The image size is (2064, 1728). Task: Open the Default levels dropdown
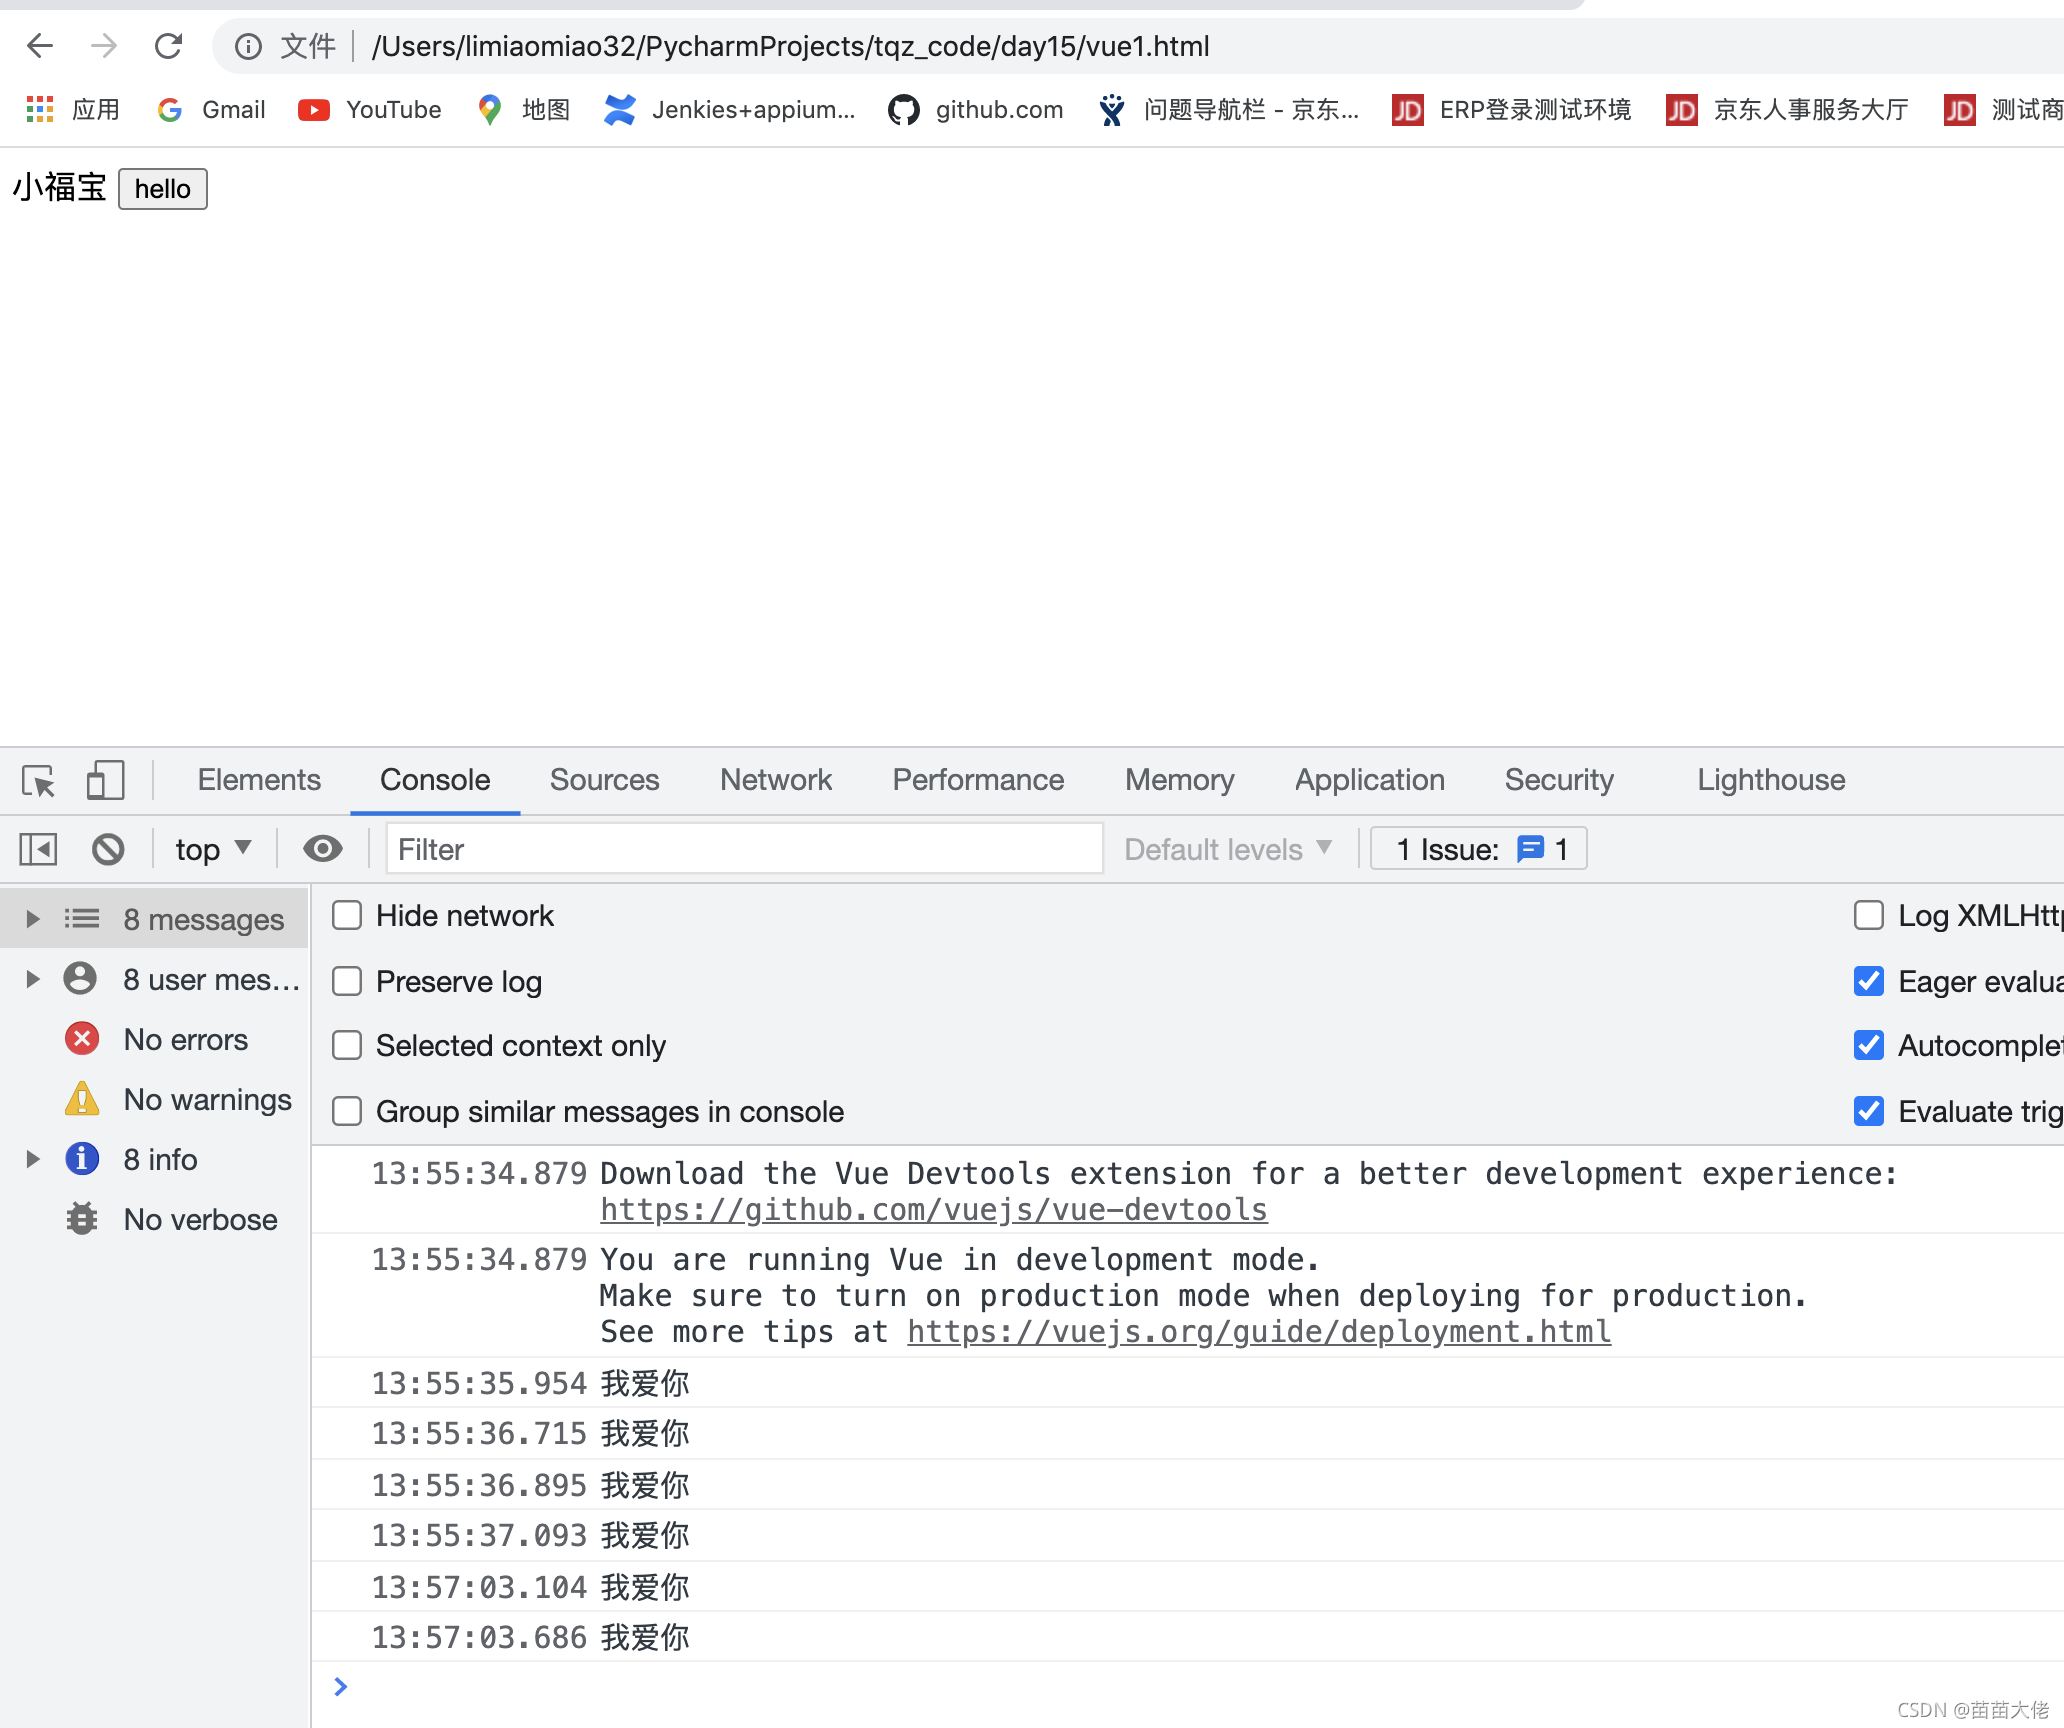click(x=1228, y=850)
